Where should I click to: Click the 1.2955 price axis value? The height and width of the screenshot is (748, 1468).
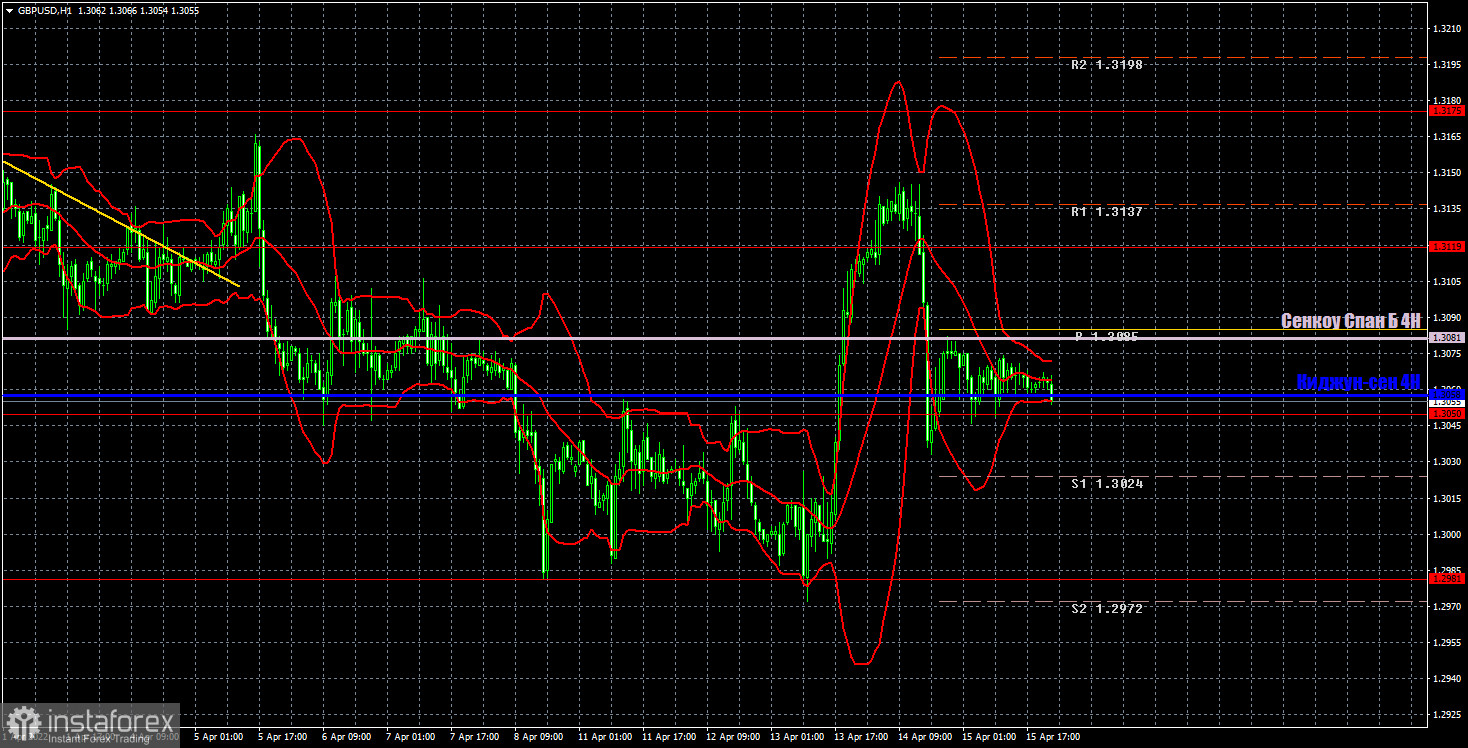(x=1448, y=643)
